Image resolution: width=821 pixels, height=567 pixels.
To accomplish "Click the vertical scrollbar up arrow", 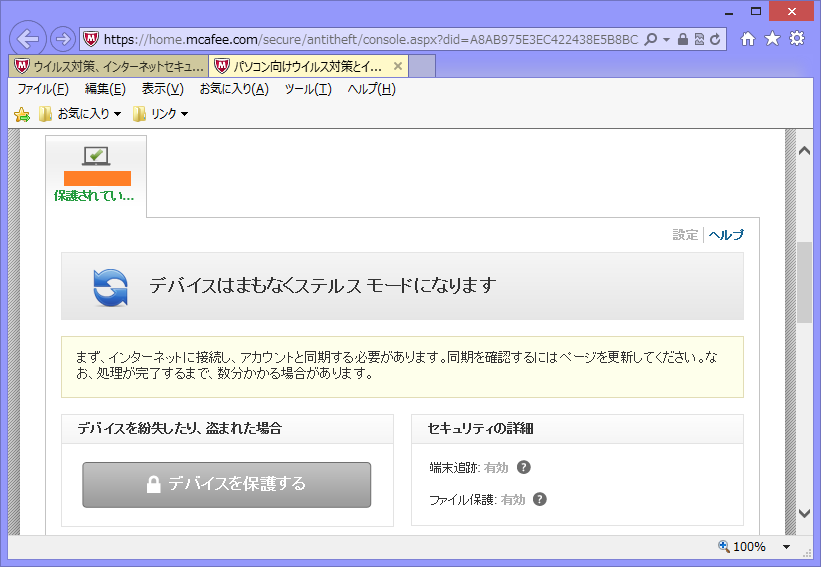I will tap(804, 151).
